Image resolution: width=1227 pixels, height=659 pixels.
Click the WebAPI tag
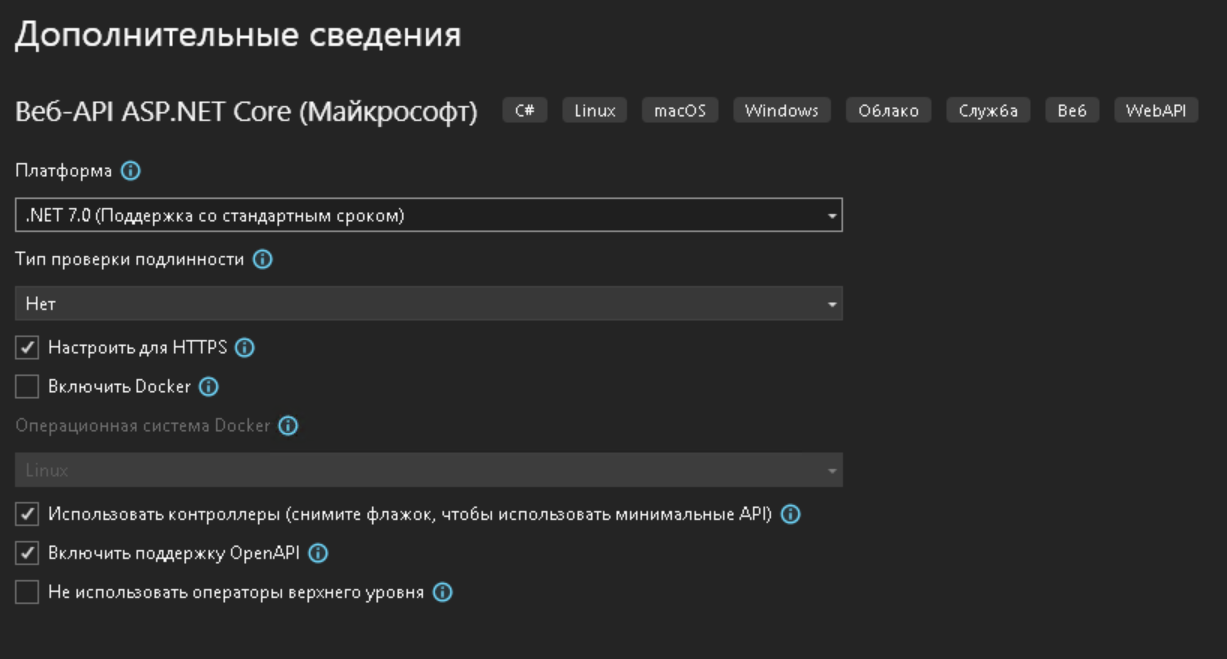pos(1156,111)
